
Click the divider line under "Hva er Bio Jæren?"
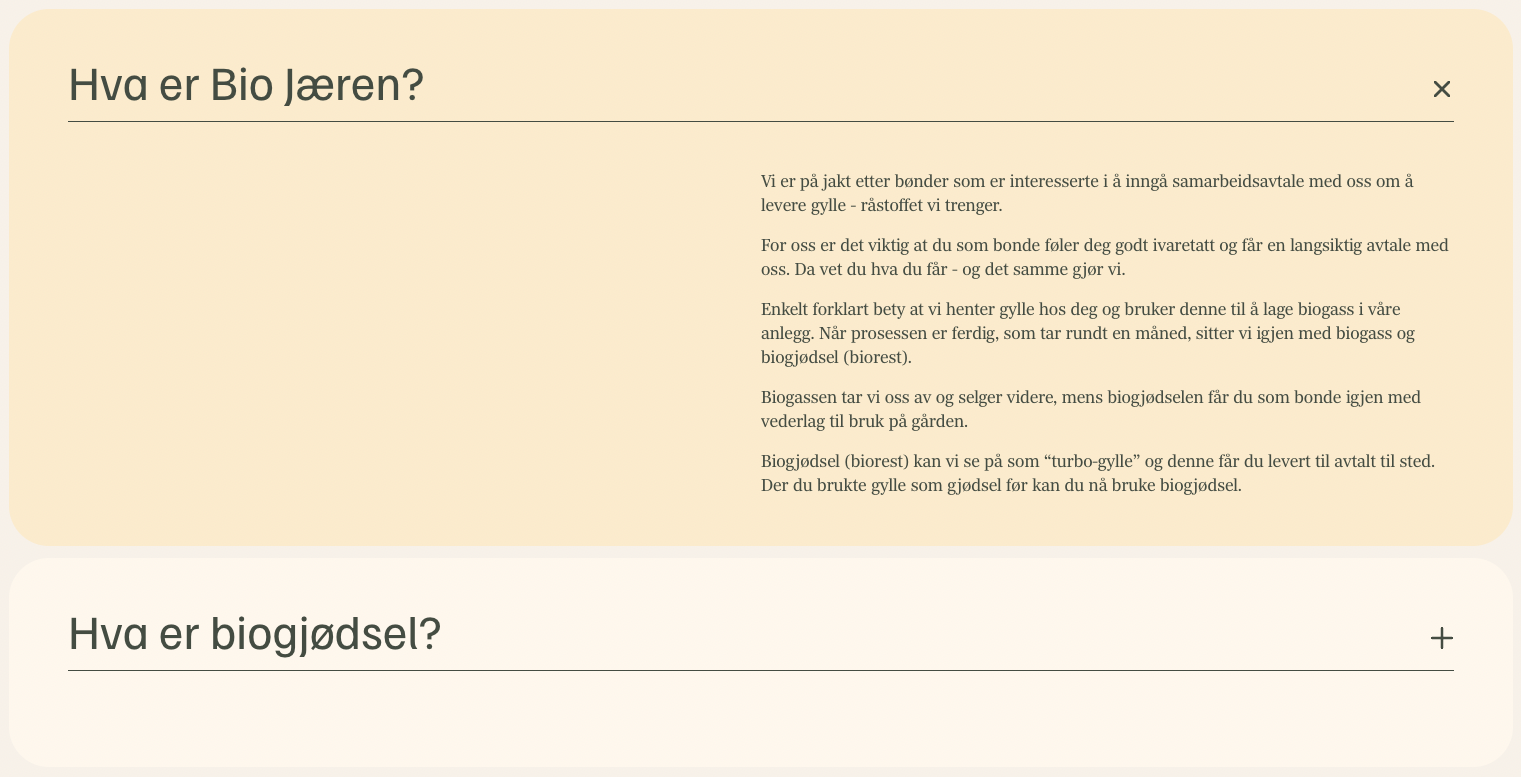[x=760, y=122]
